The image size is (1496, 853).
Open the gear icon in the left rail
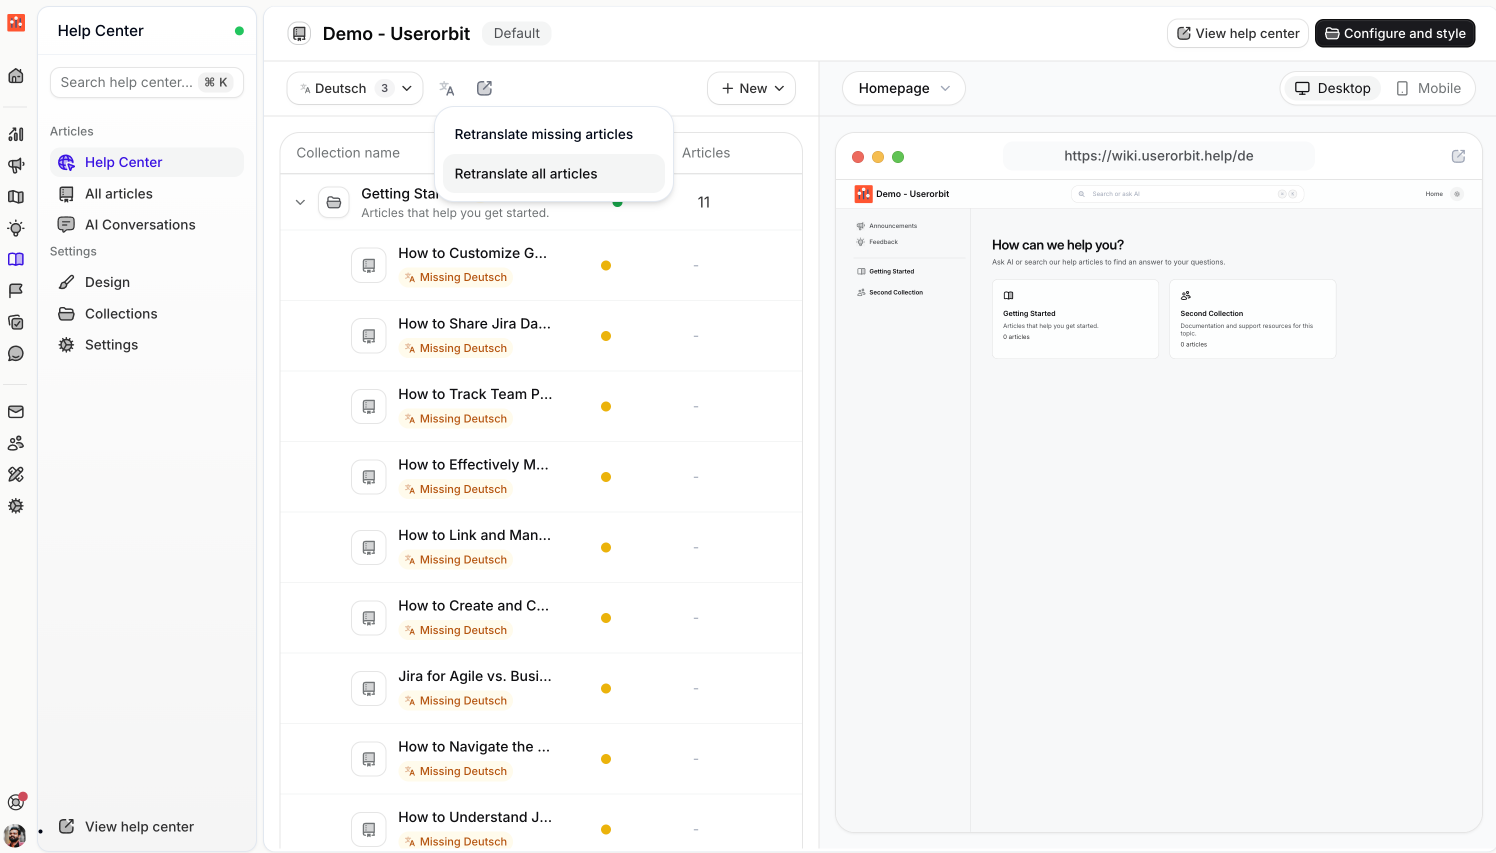pos(16,506)
